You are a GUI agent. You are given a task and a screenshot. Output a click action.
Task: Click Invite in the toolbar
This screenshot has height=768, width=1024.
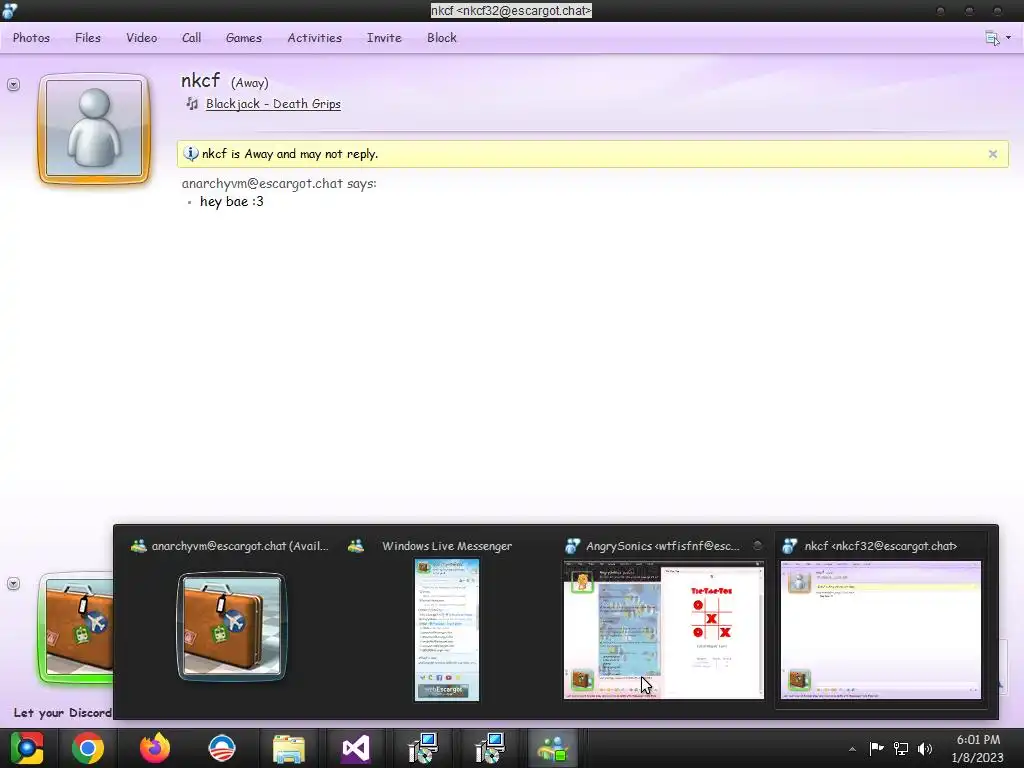click(x=384, y=38)
